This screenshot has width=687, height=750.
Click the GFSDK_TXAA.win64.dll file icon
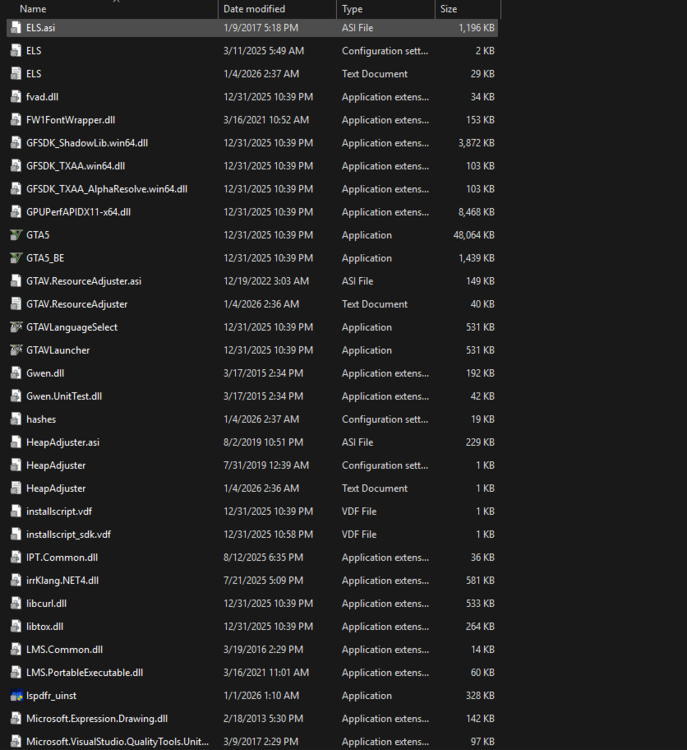coord(16,166)
